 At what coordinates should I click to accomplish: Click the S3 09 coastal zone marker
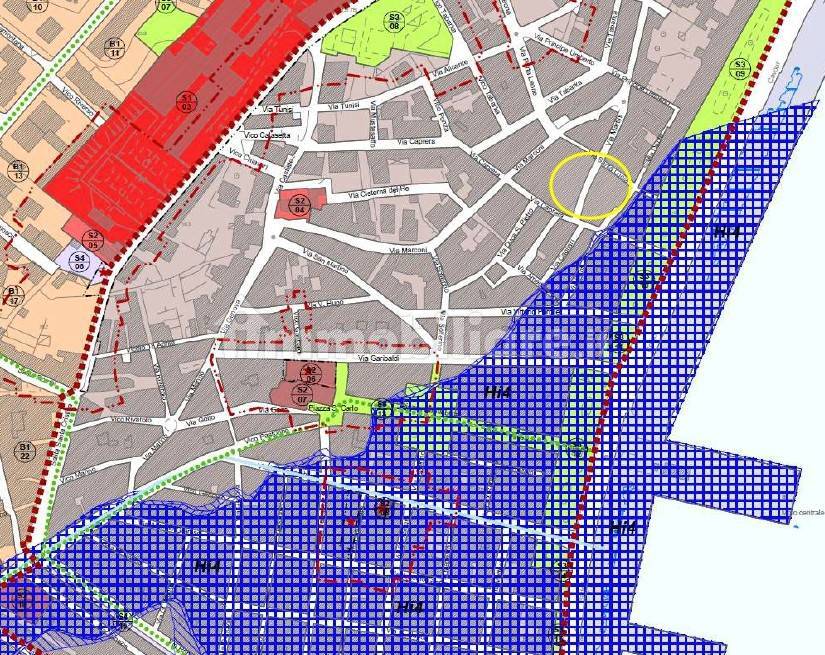coord(739,68)
